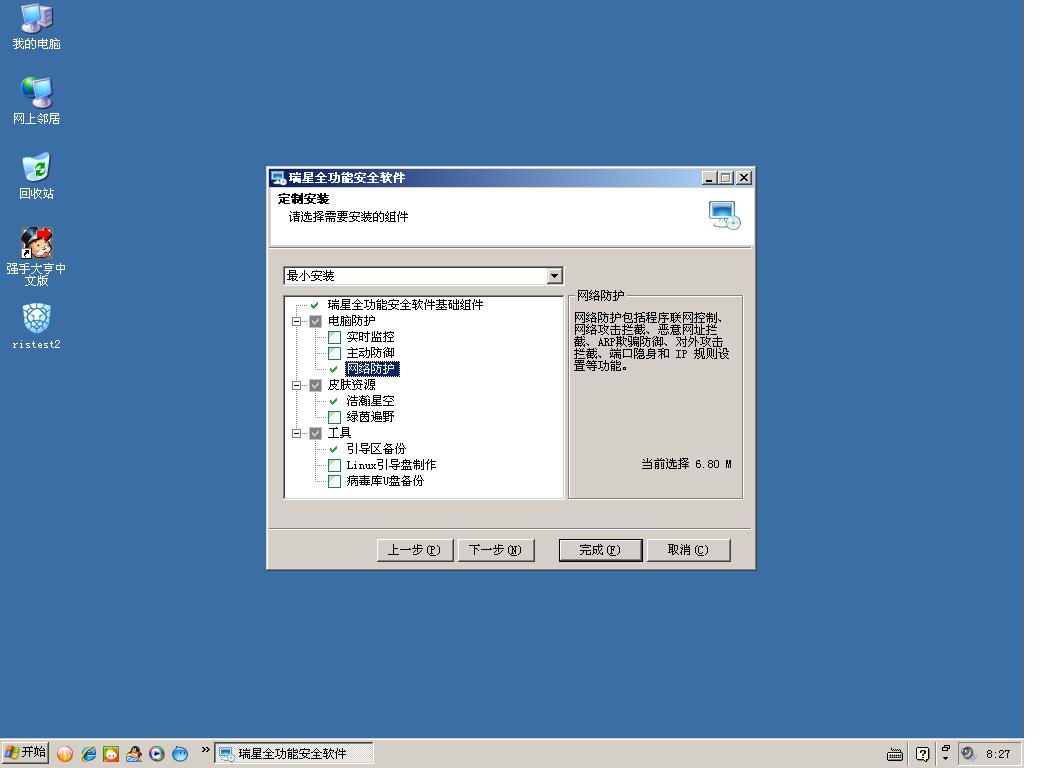
Task: Launch QQ penguin from quick launch
Action: click(x=134, y=754)
